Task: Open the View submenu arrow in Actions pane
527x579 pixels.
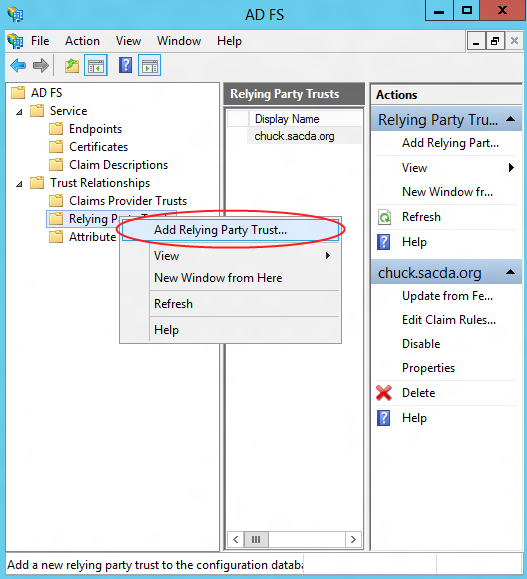Action: tap(511, 168)
